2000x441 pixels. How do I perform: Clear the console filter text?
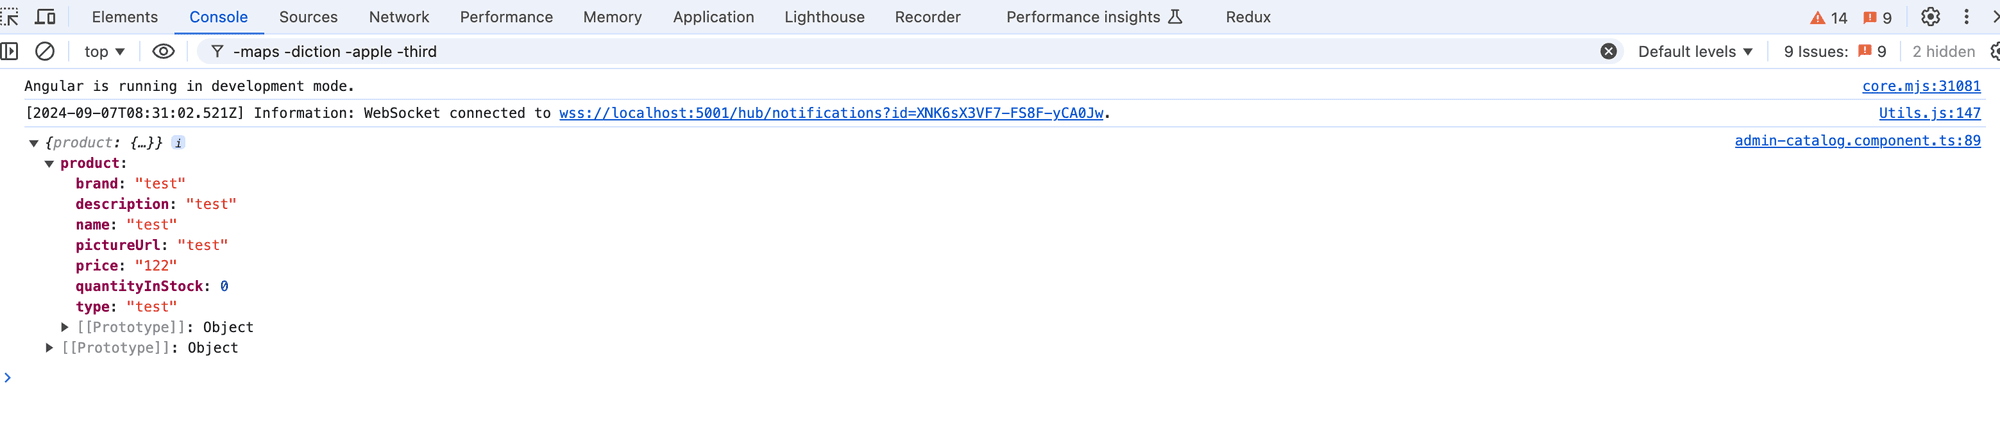[1608, 51]
